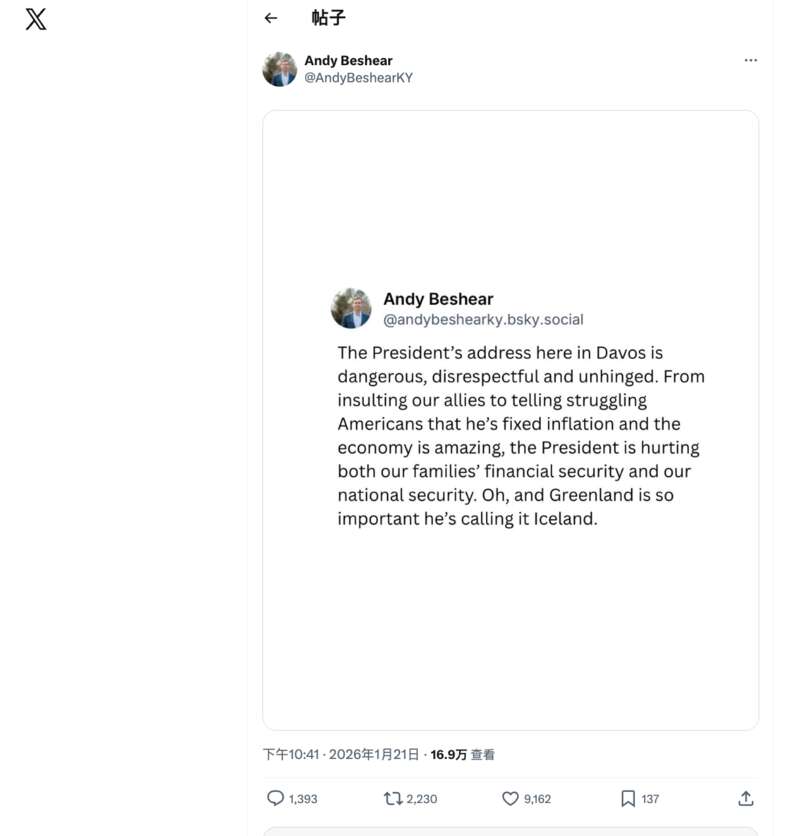Click the Andy Beshear display name
The height and width of the screenshot is (836, 800).
click(348, 61)
